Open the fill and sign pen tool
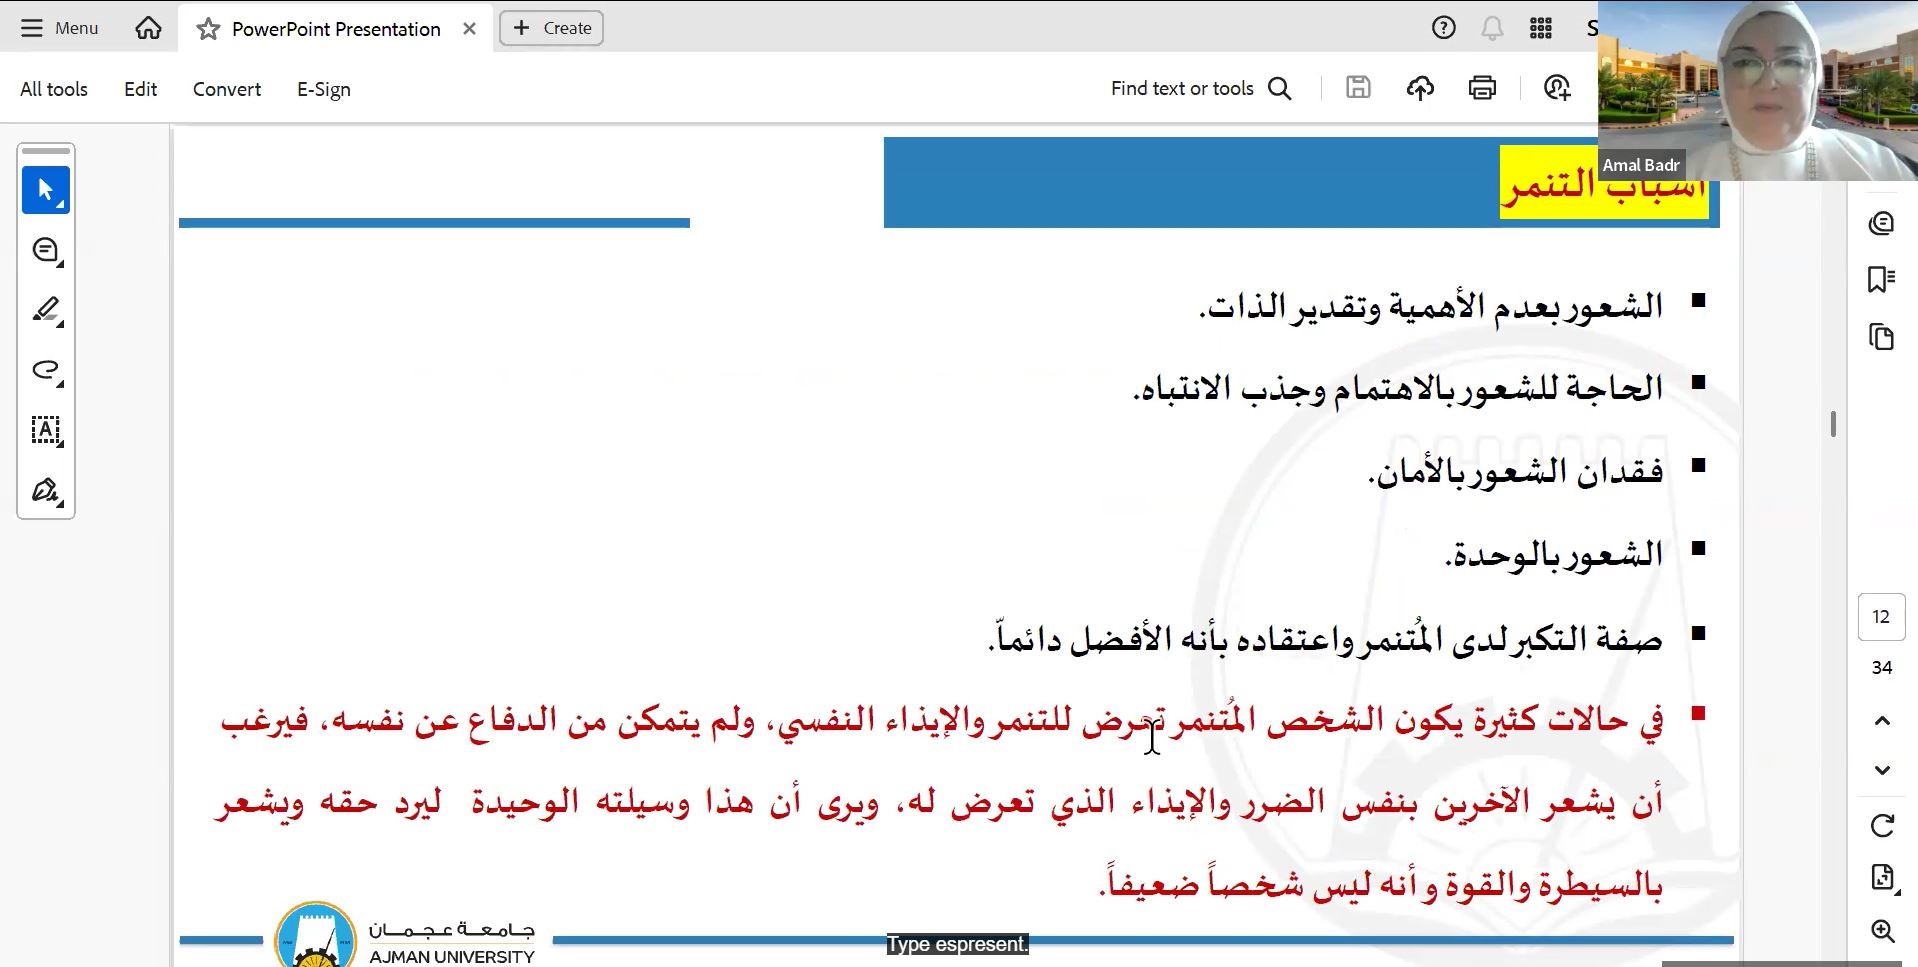 [x=46, y=490]
